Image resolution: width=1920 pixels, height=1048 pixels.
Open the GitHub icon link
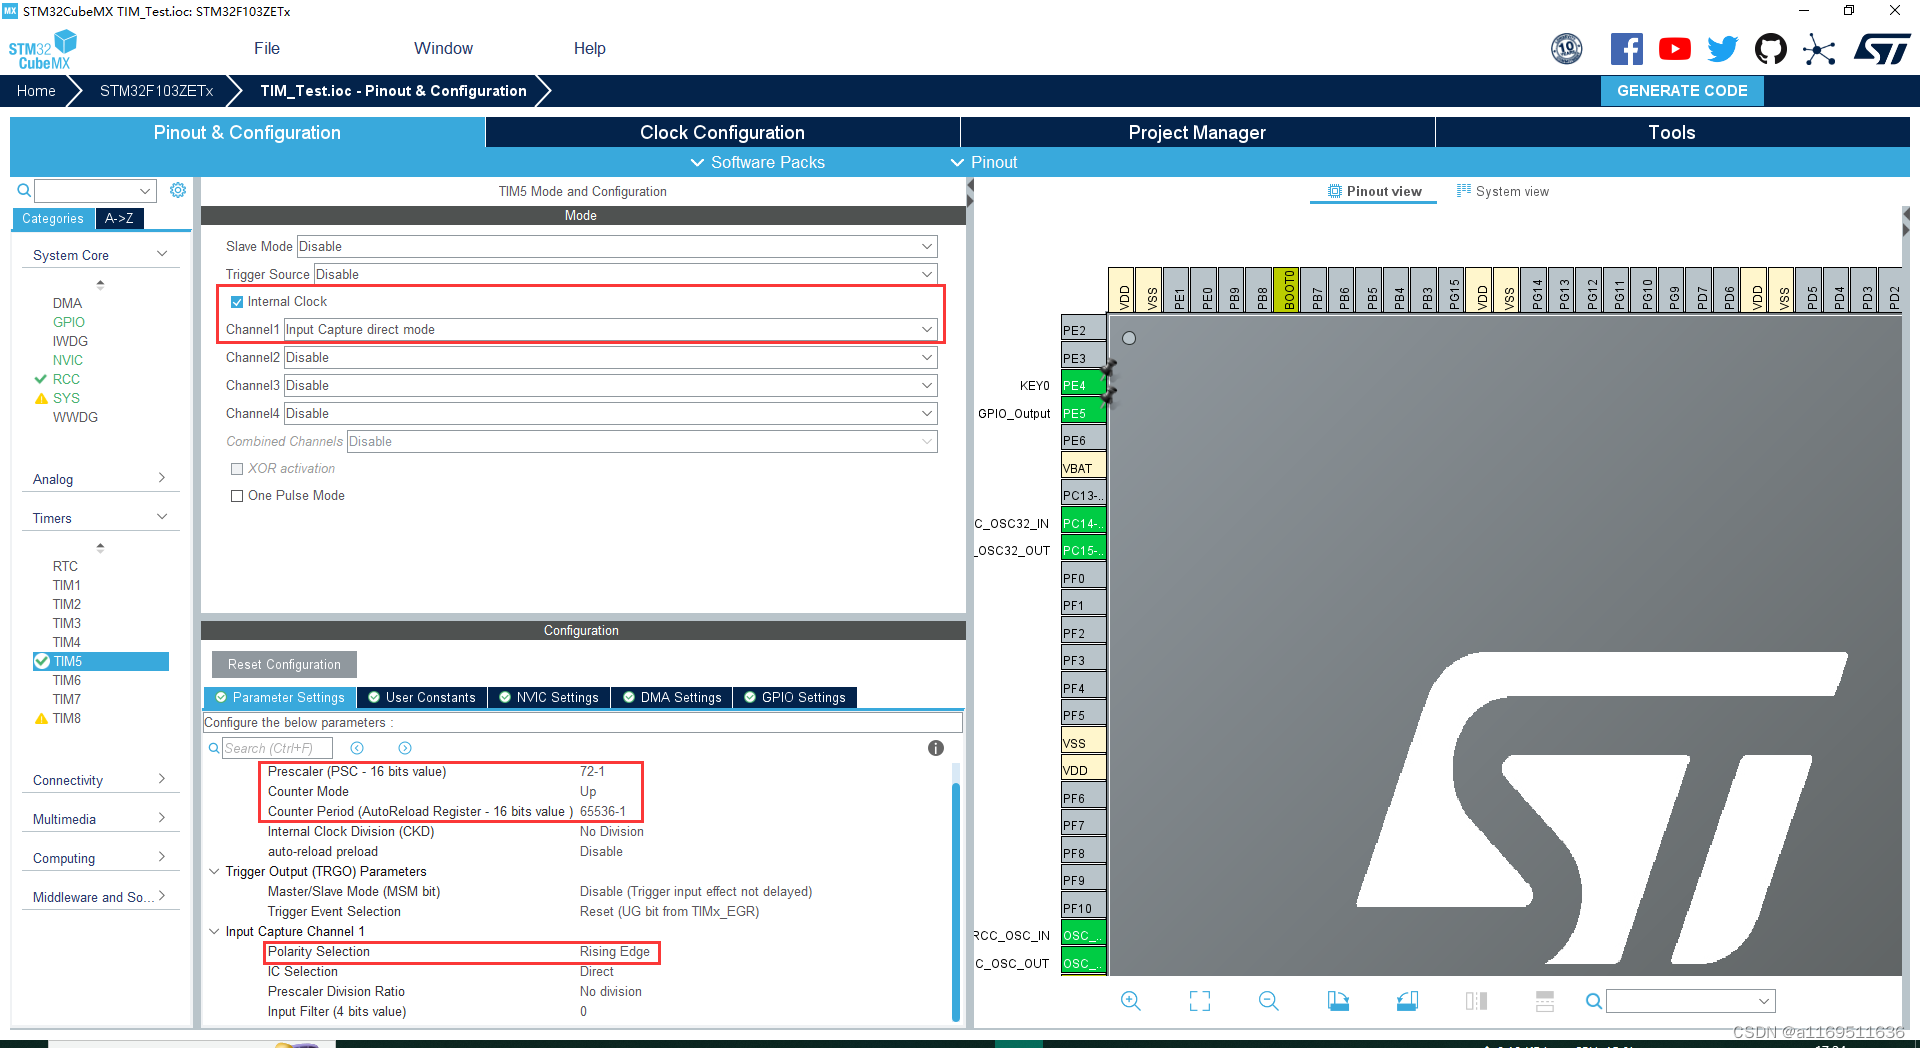coord(1771,49)
